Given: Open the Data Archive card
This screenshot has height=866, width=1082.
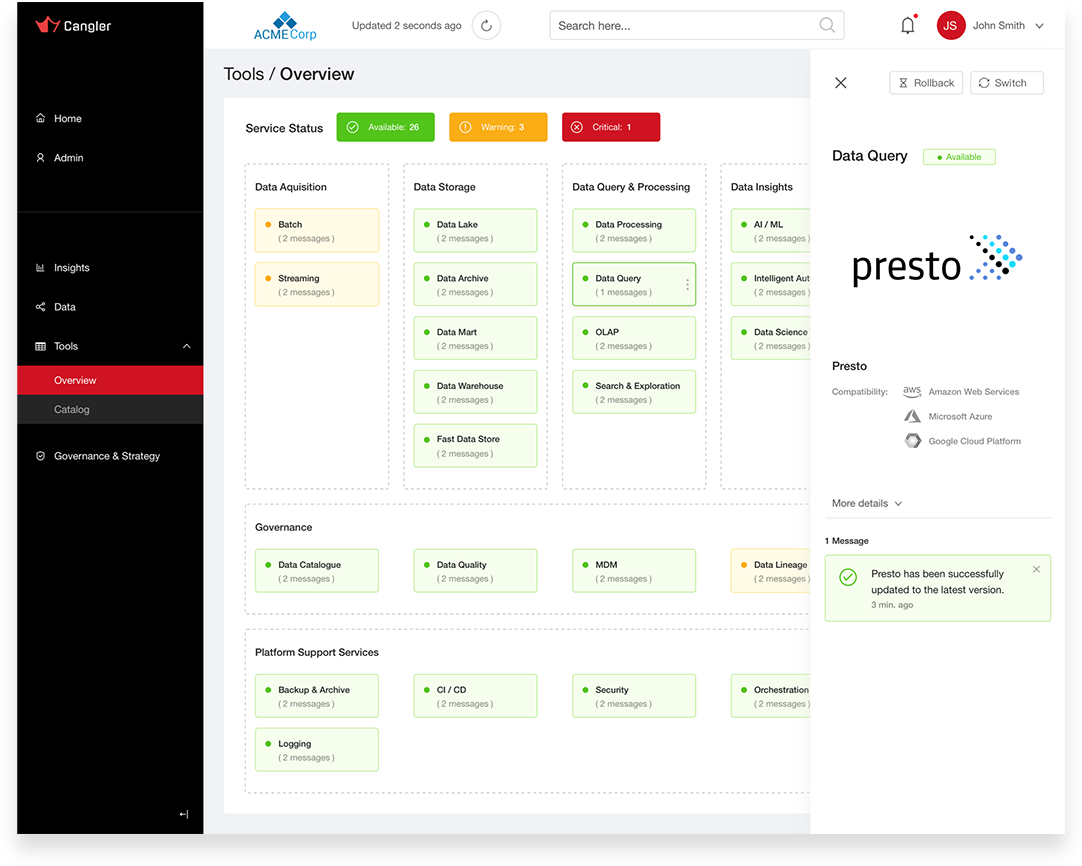Looking at the screenshot, I should click(x=475, y=284).
